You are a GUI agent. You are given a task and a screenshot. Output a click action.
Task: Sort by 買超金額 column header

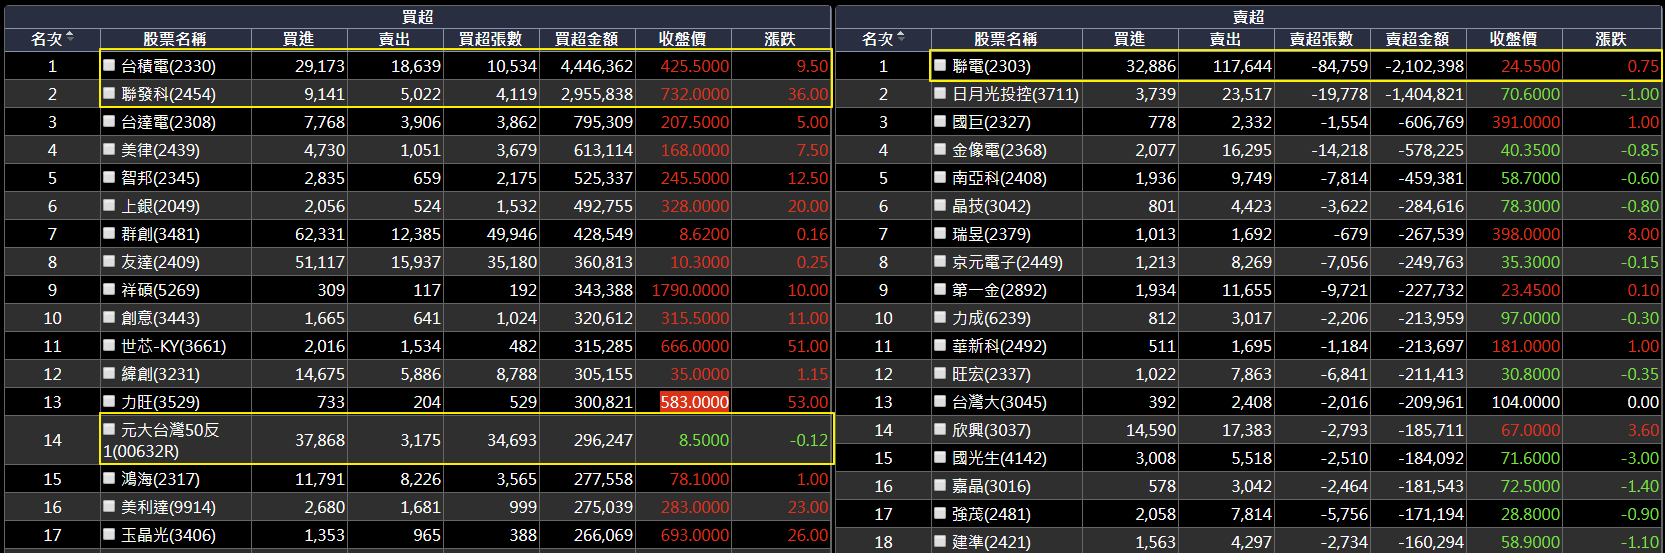(x=587, y=39)
